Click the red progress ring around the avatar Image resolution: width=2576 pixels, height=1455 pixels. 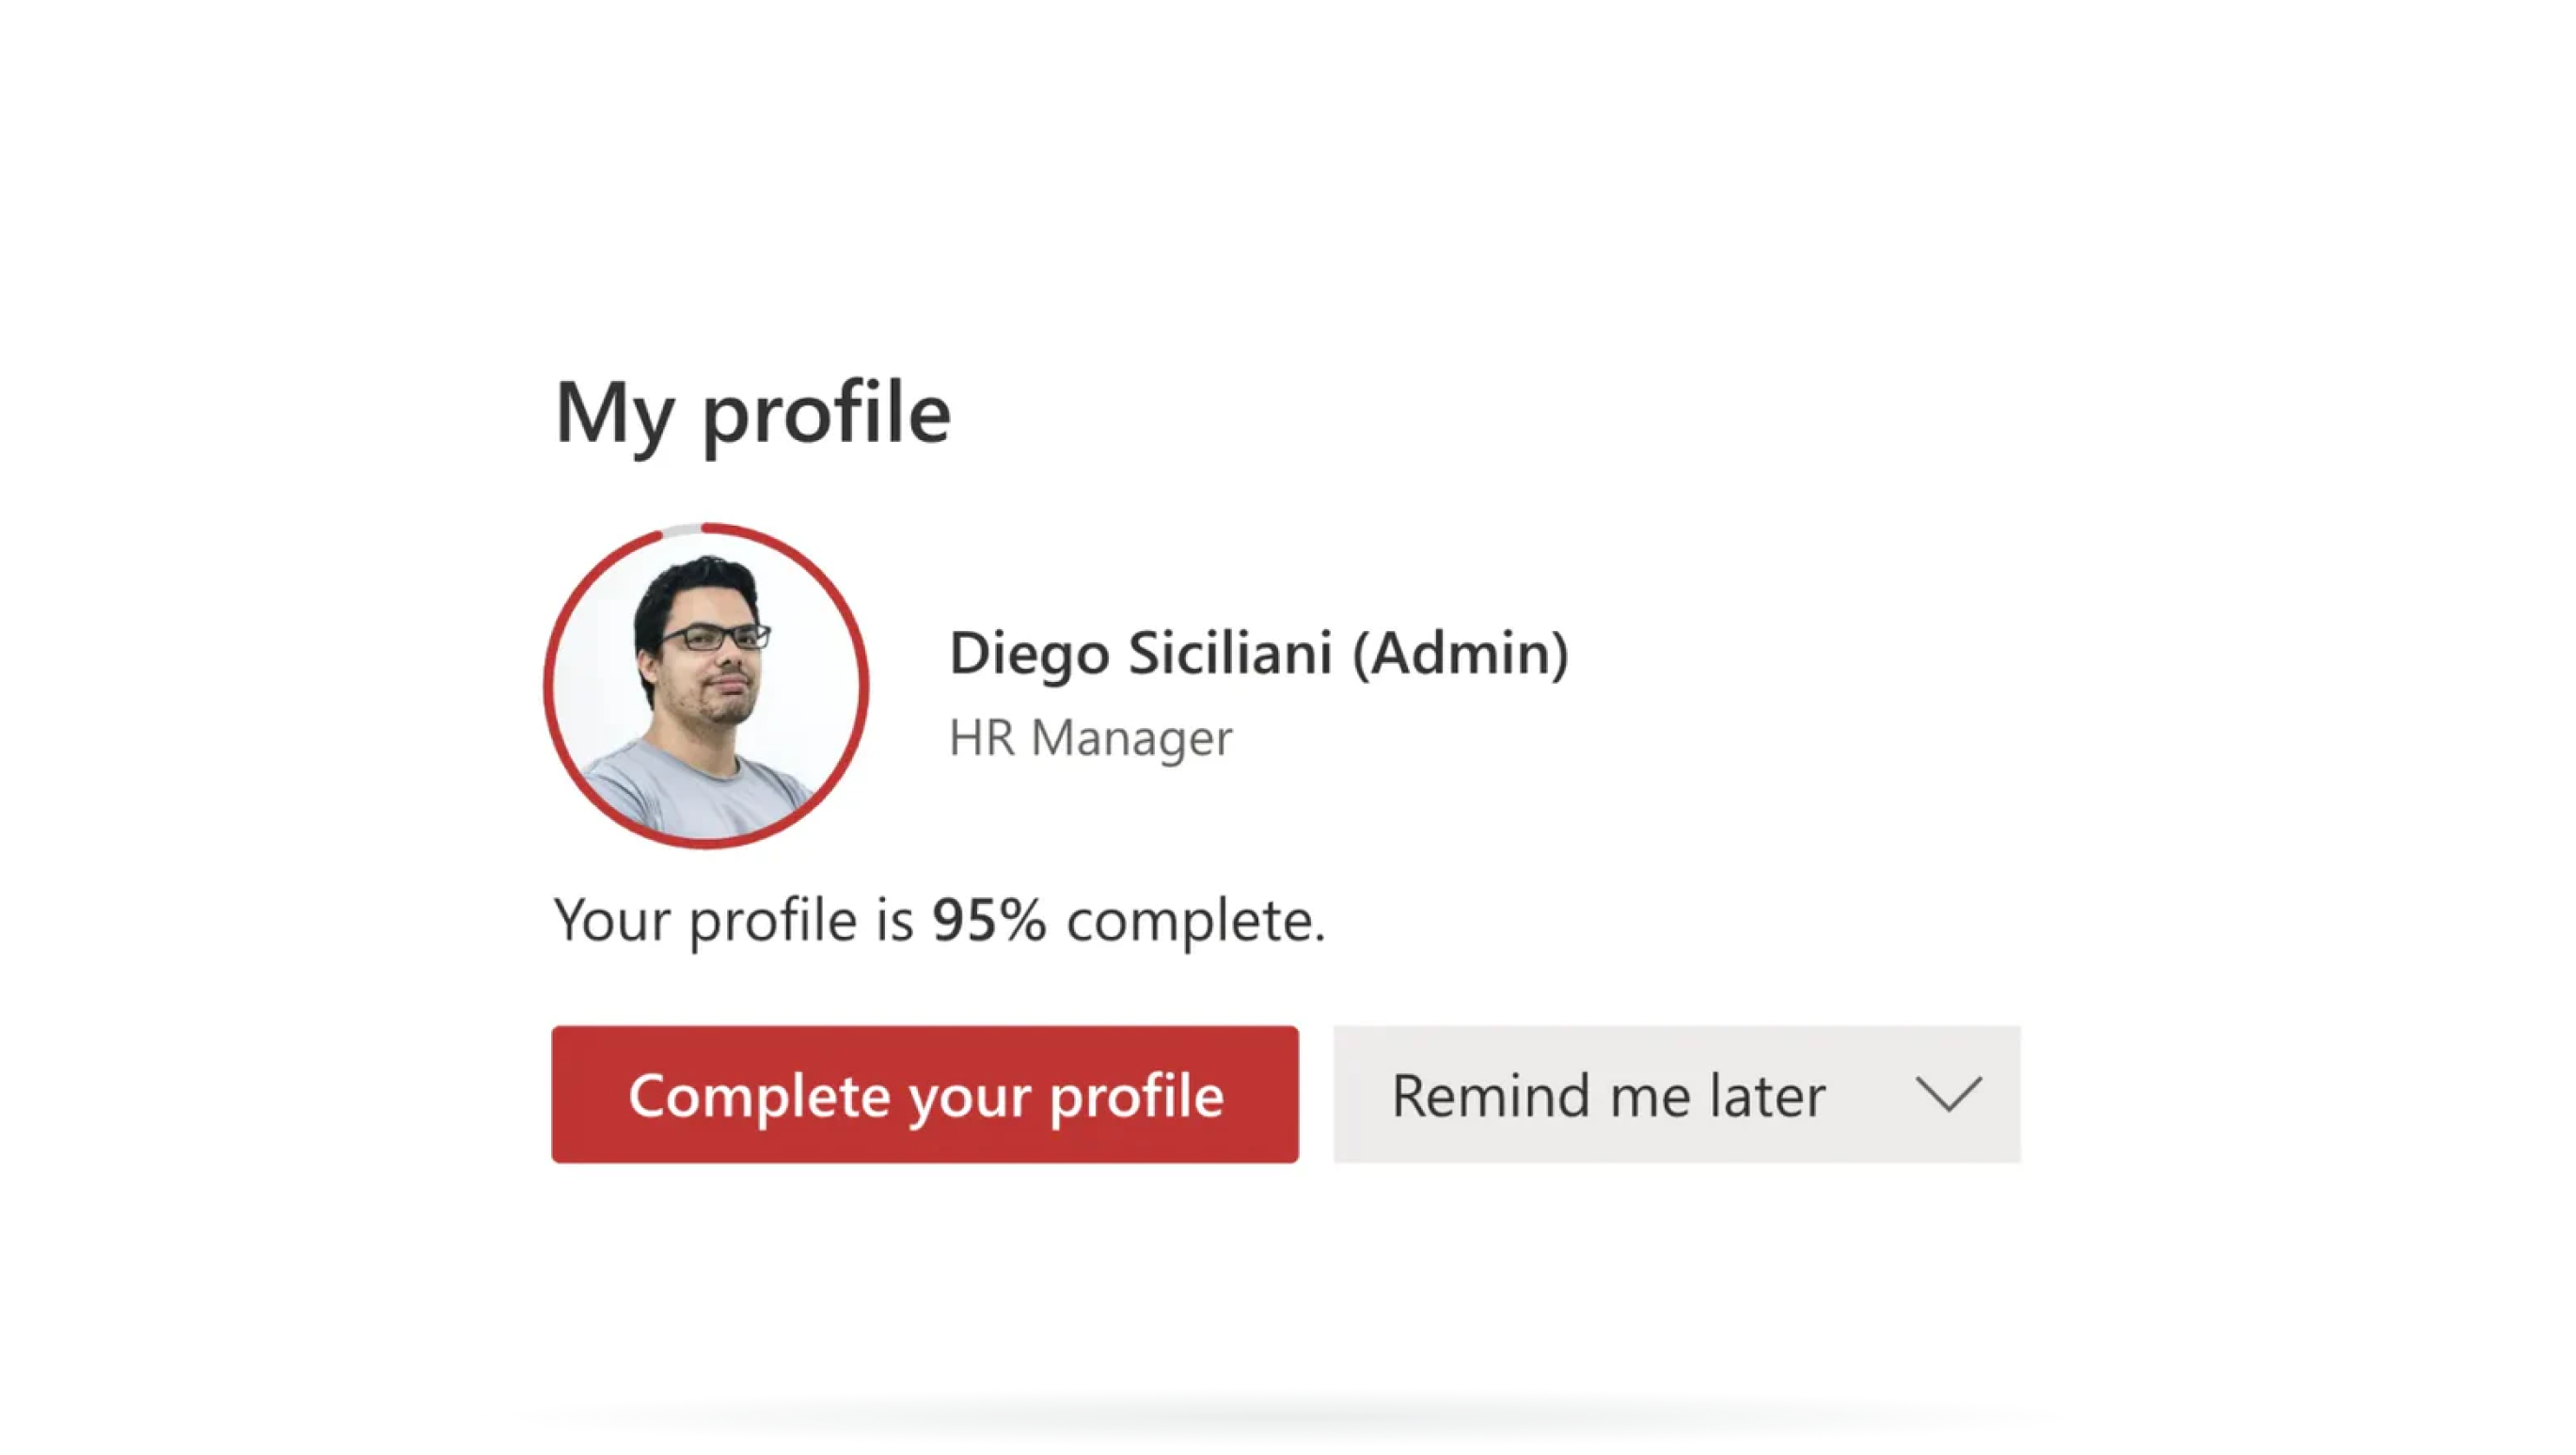point(858,686)
